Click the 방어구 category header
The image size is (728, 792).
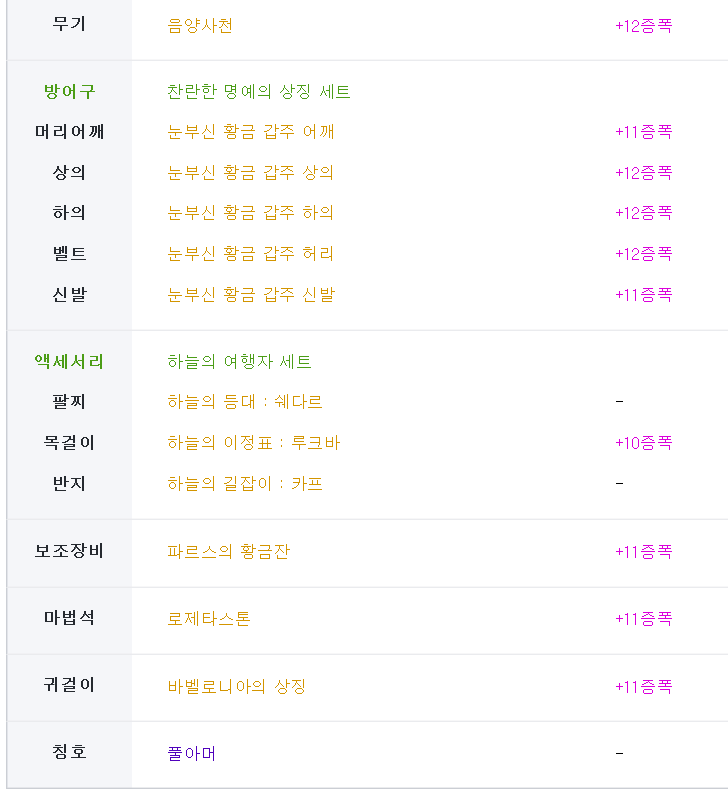coord(69,92)
